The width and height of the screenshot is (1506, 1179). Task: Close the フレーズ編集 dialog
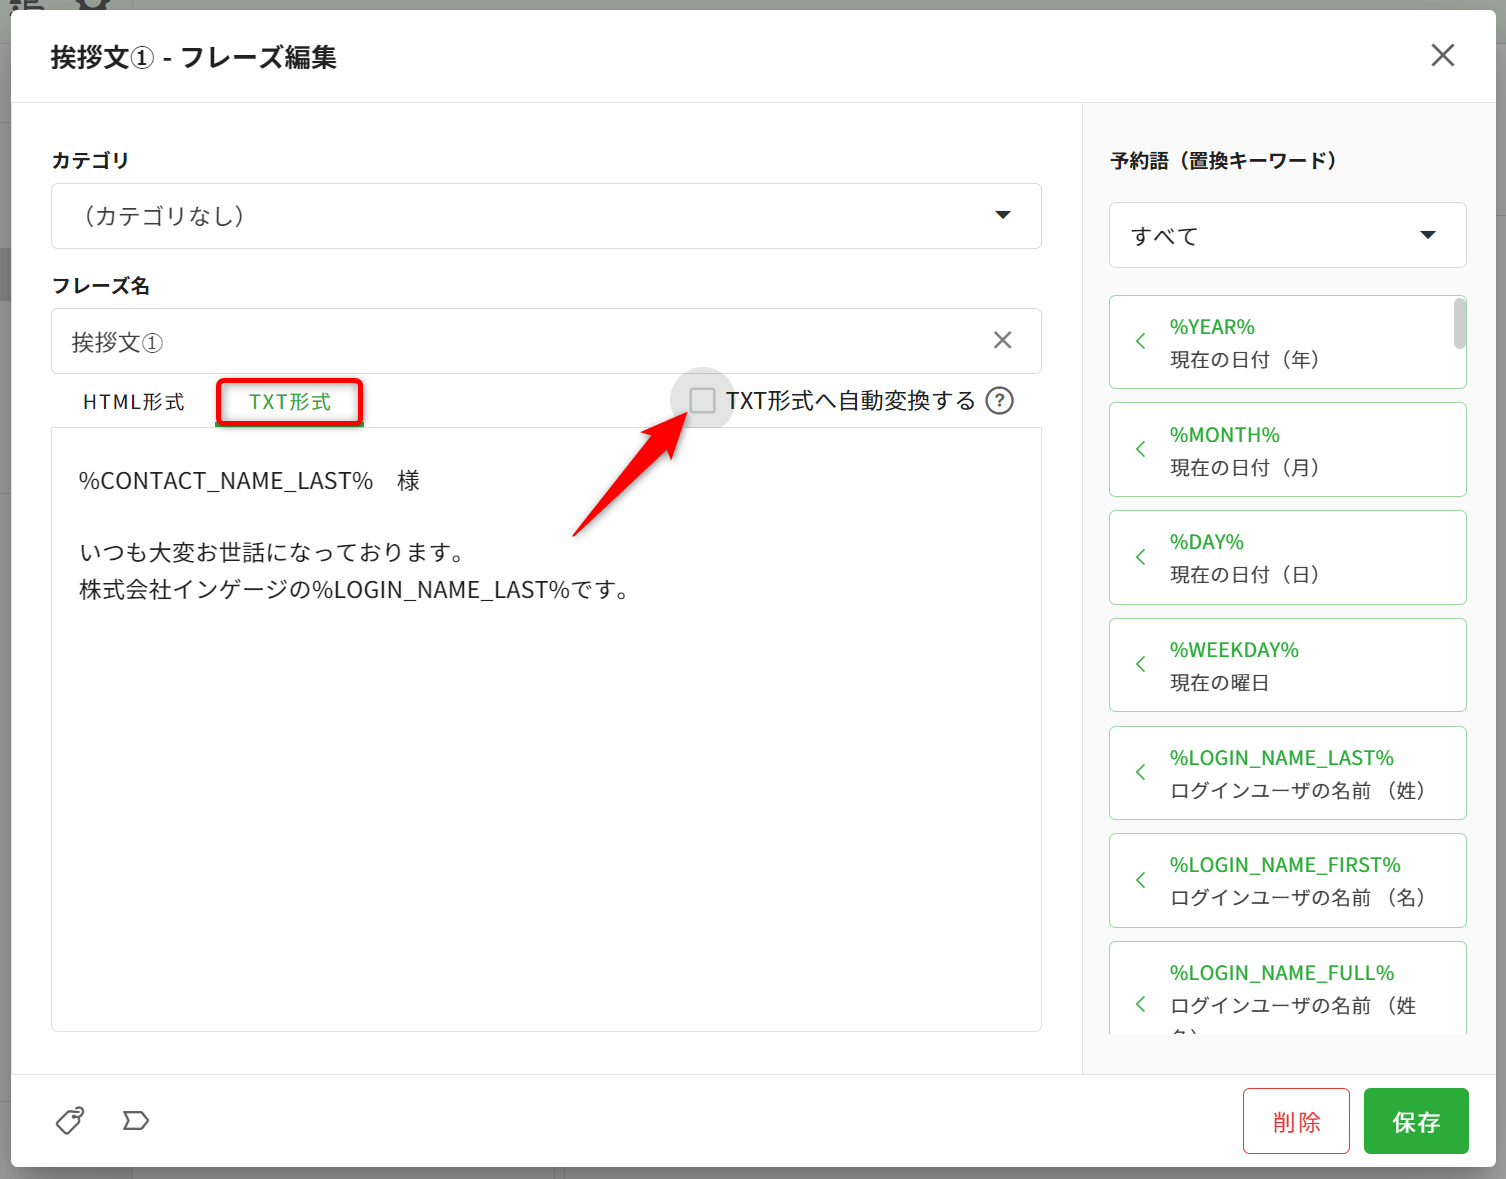(1442, 55)
